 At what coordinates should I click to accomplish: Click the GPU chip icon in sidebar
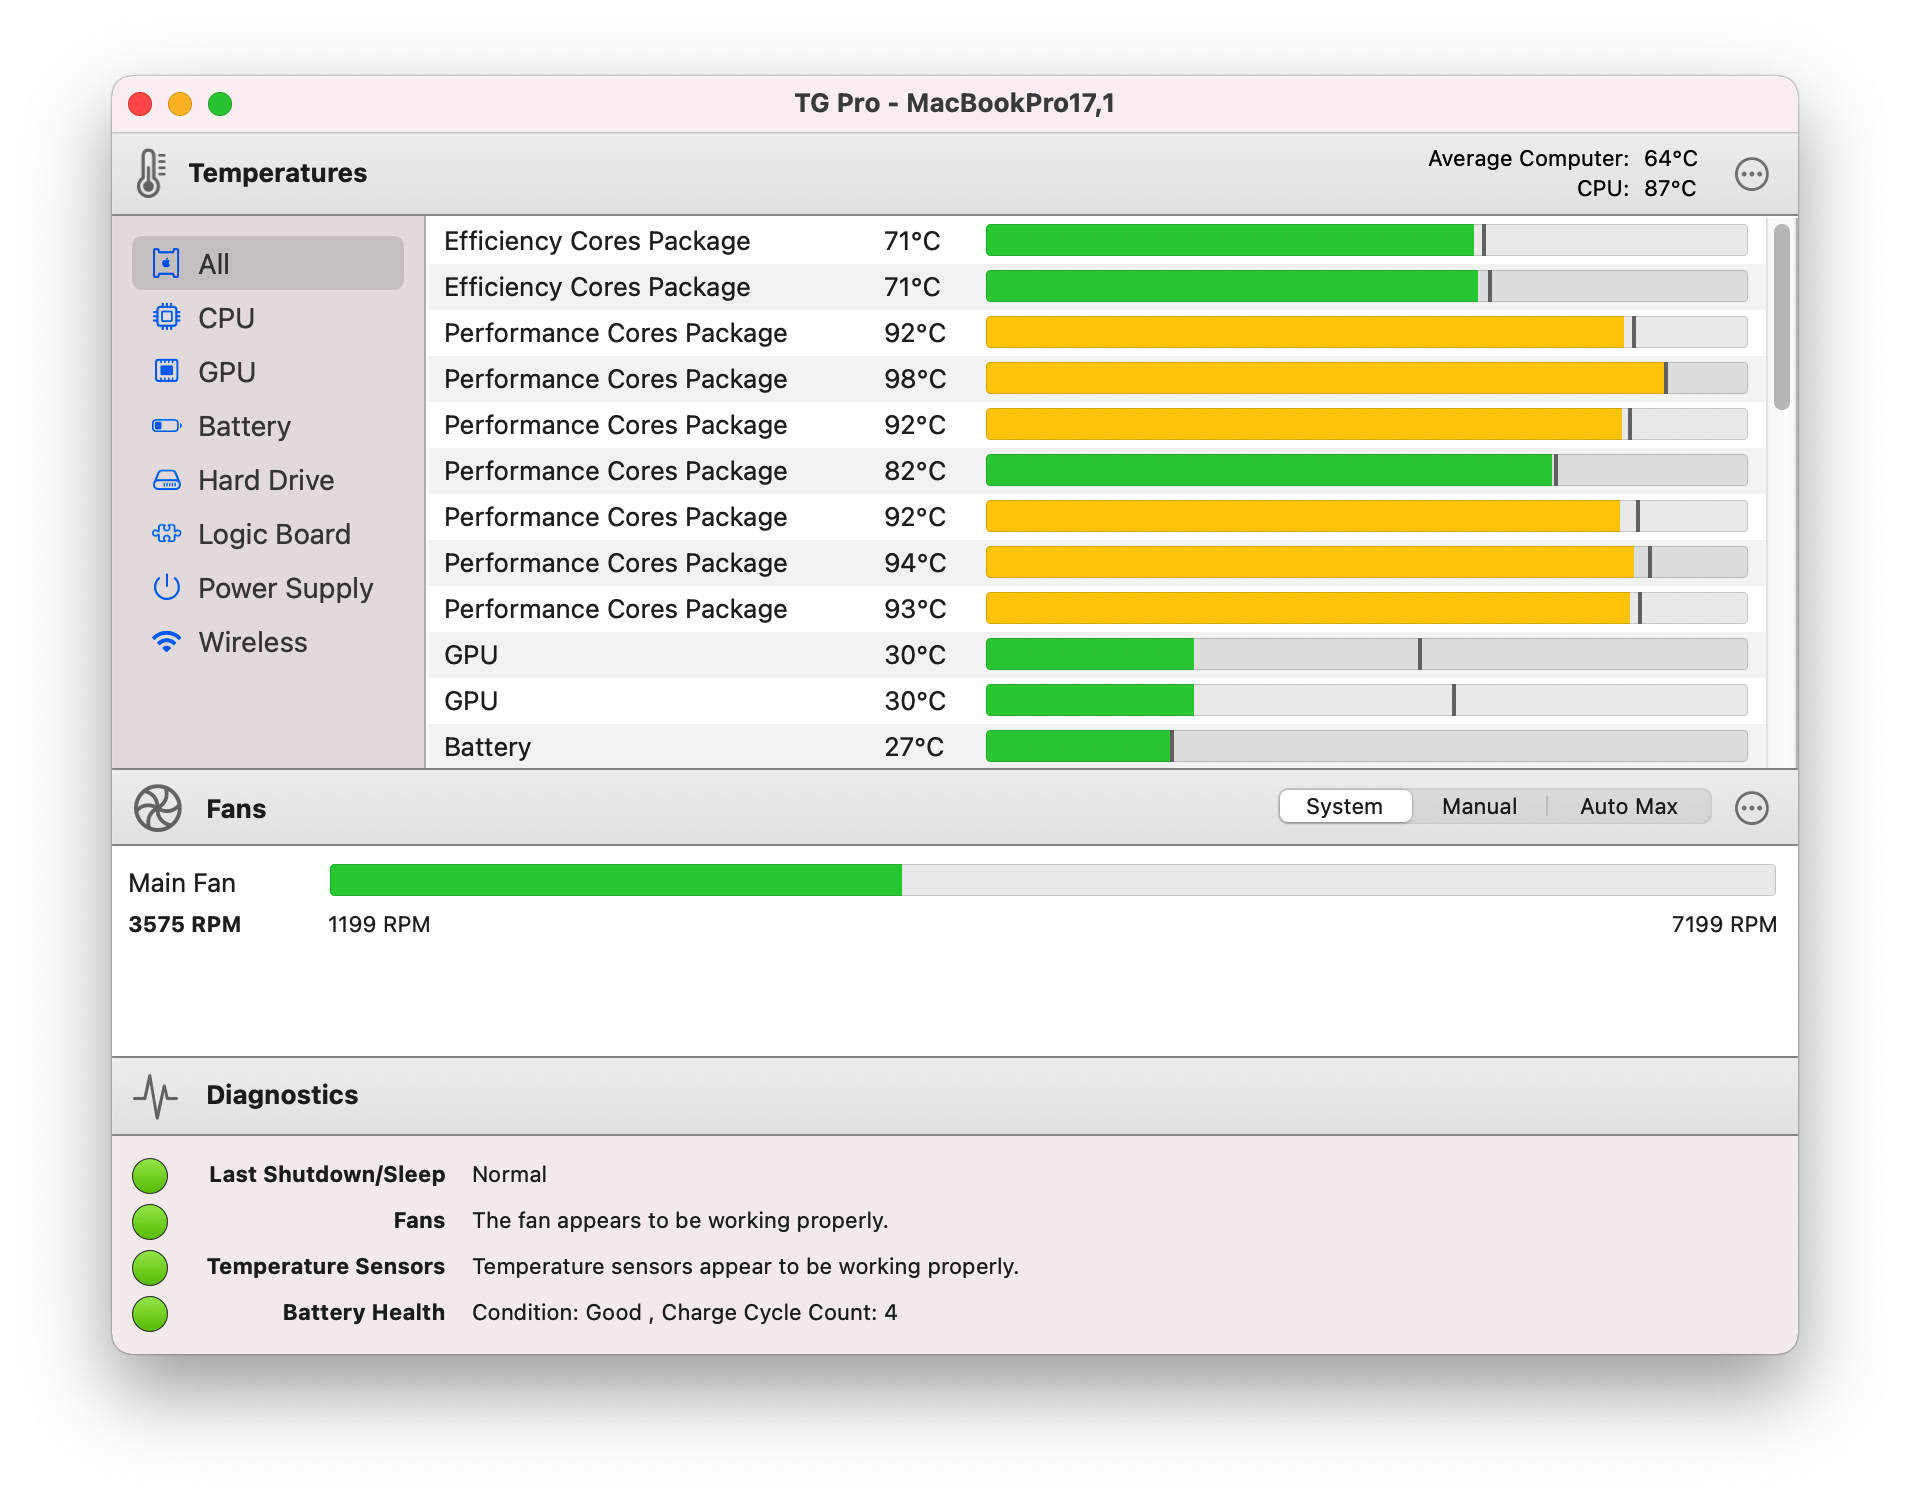[x=166, y=371]
